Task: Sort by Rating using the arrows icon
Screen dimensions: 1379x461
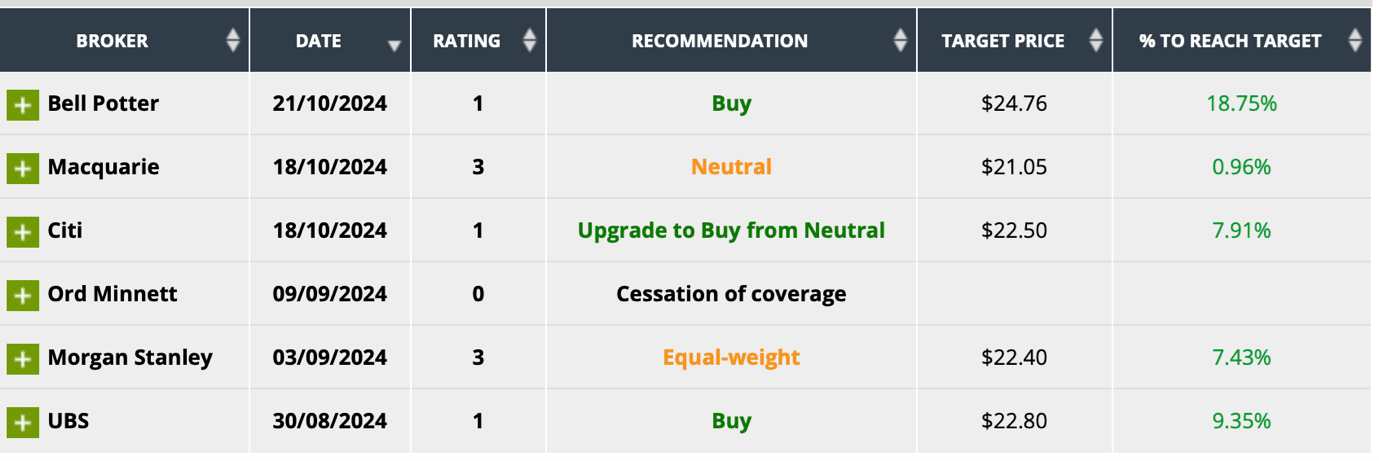Action: pyautogui.click(x=530, y=41)
